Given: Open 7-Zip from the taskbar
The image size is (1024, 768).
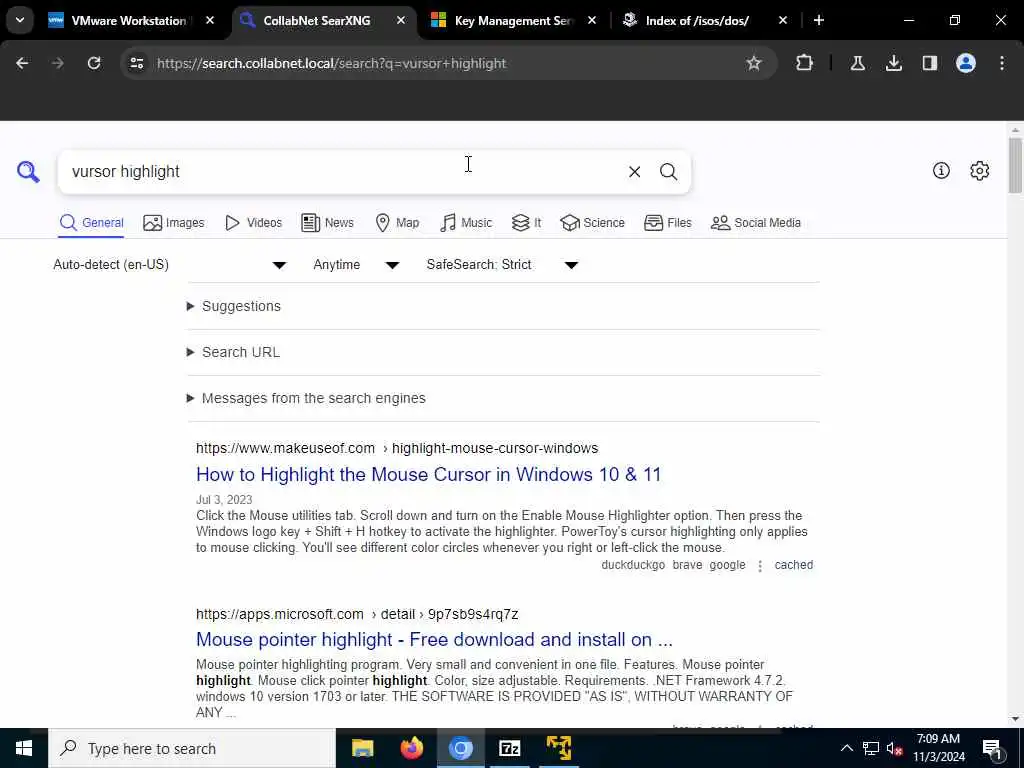Looking at the screenshot, I should [x=509, y=748].
